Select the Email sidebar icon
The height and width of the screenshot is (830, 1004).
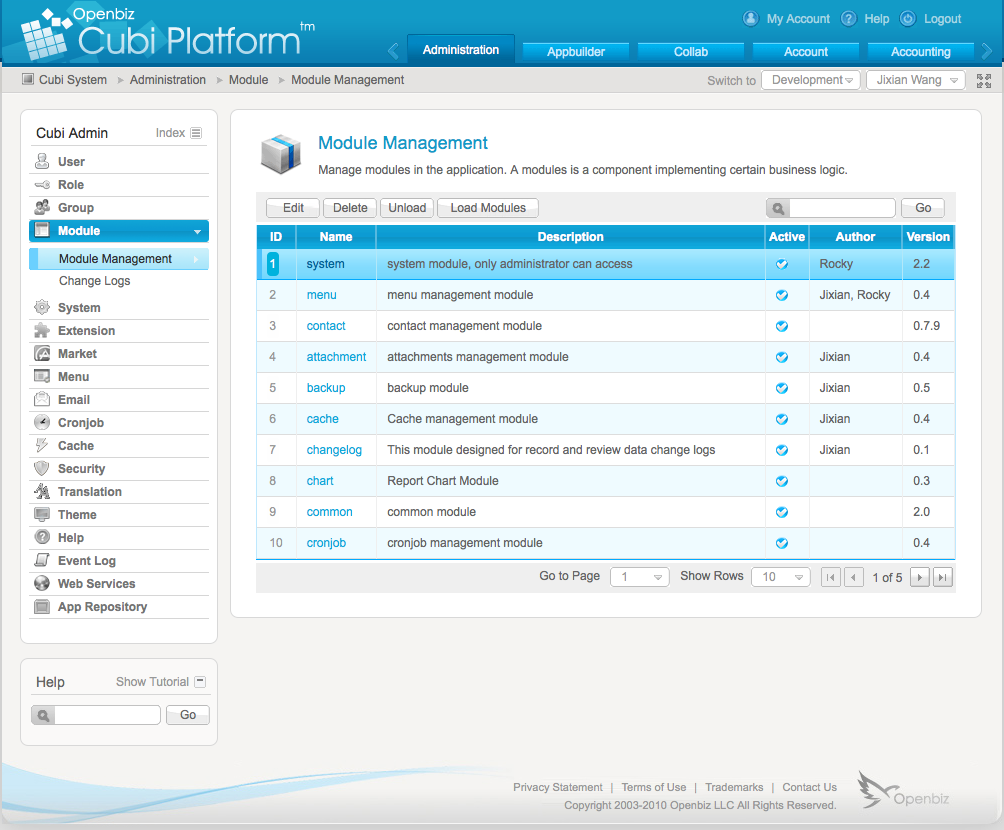(x=40, y=399)
